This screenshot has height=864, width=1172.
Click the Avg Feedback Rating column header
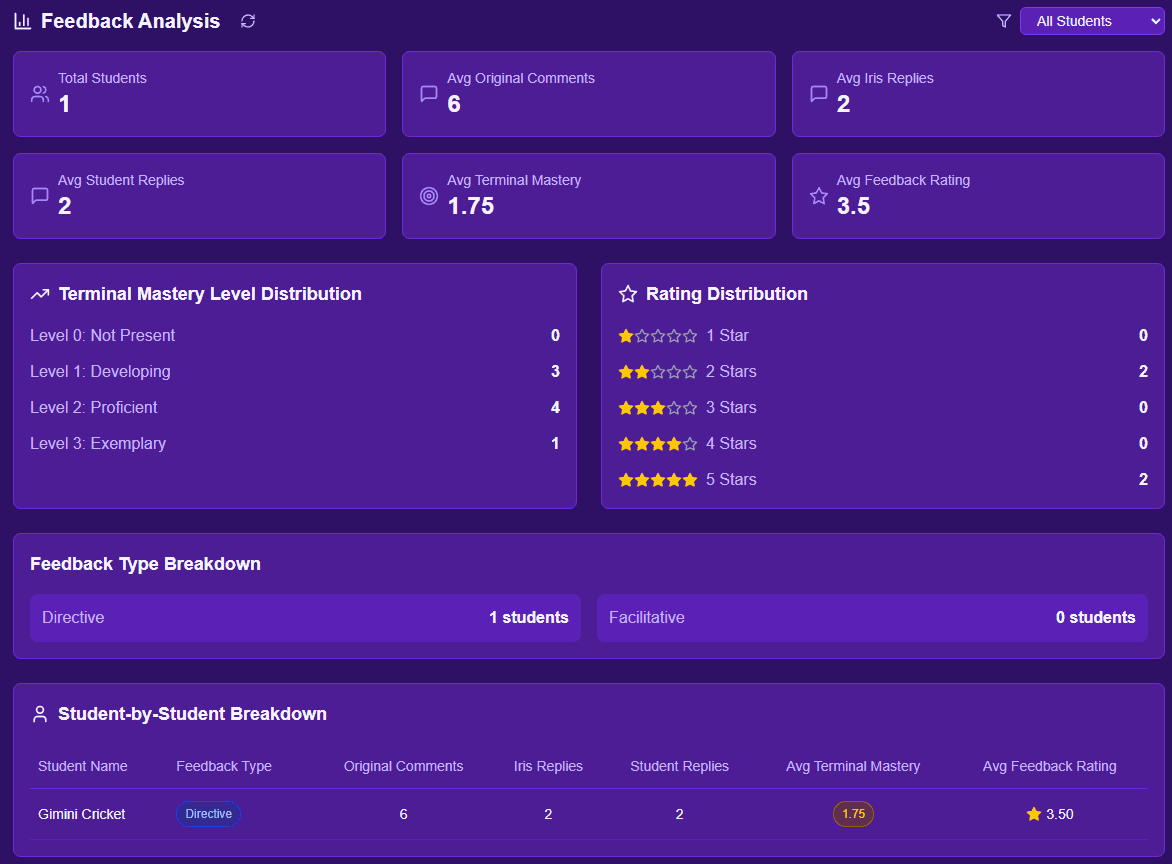(1049, 766)
